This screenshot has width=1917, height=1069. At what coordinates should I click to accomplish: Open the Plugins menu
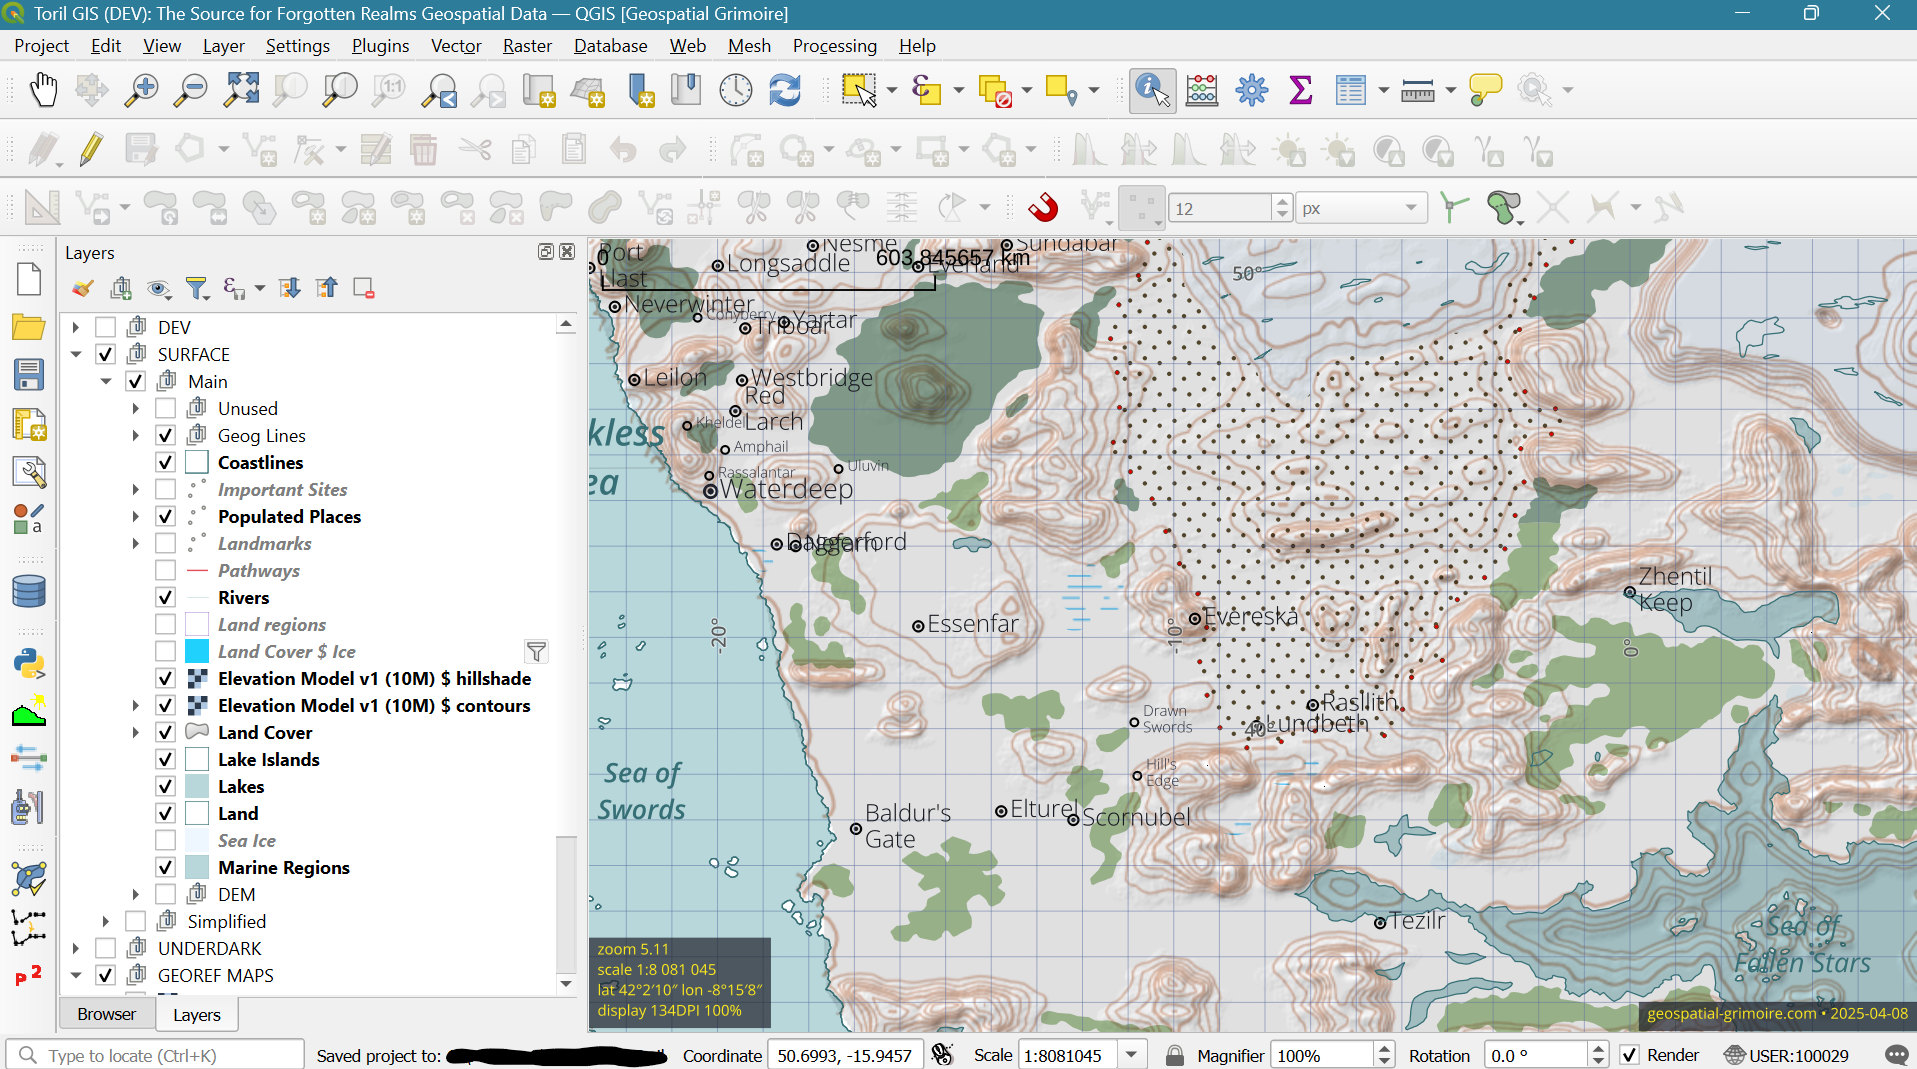380,46
